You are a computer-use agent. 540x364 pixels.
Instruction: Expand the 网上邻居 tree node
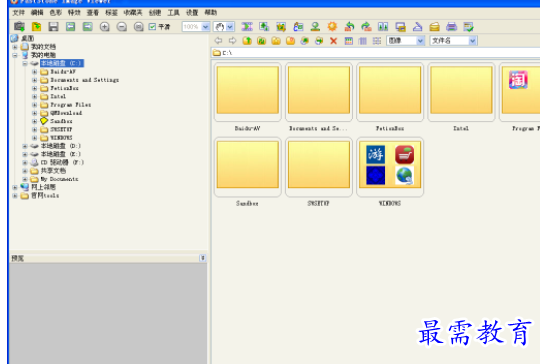click(15, 187)
